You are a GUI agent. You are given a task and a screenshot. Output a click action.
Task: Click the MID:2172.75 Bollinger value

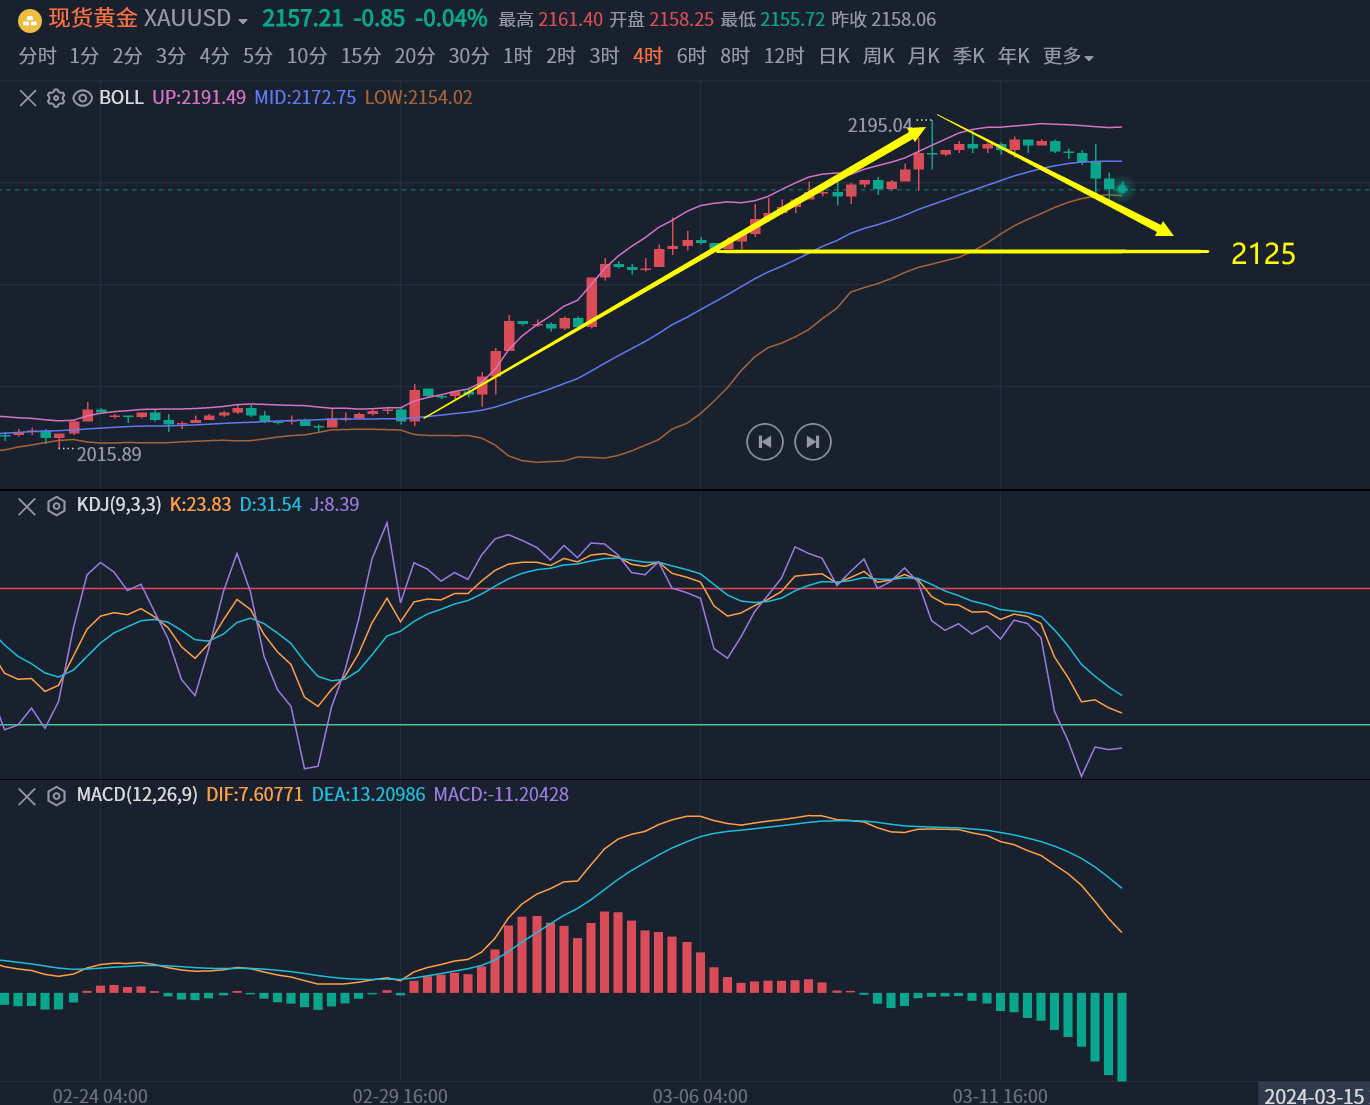pyautogui.click(x=305, y=98)
